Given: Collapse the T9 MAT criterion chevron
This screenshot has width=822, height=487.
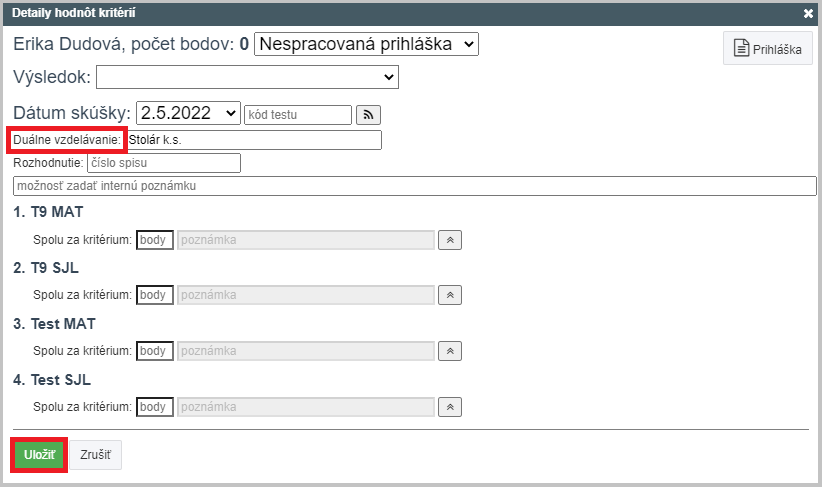Looking at the screenshot, I should 450,240.
